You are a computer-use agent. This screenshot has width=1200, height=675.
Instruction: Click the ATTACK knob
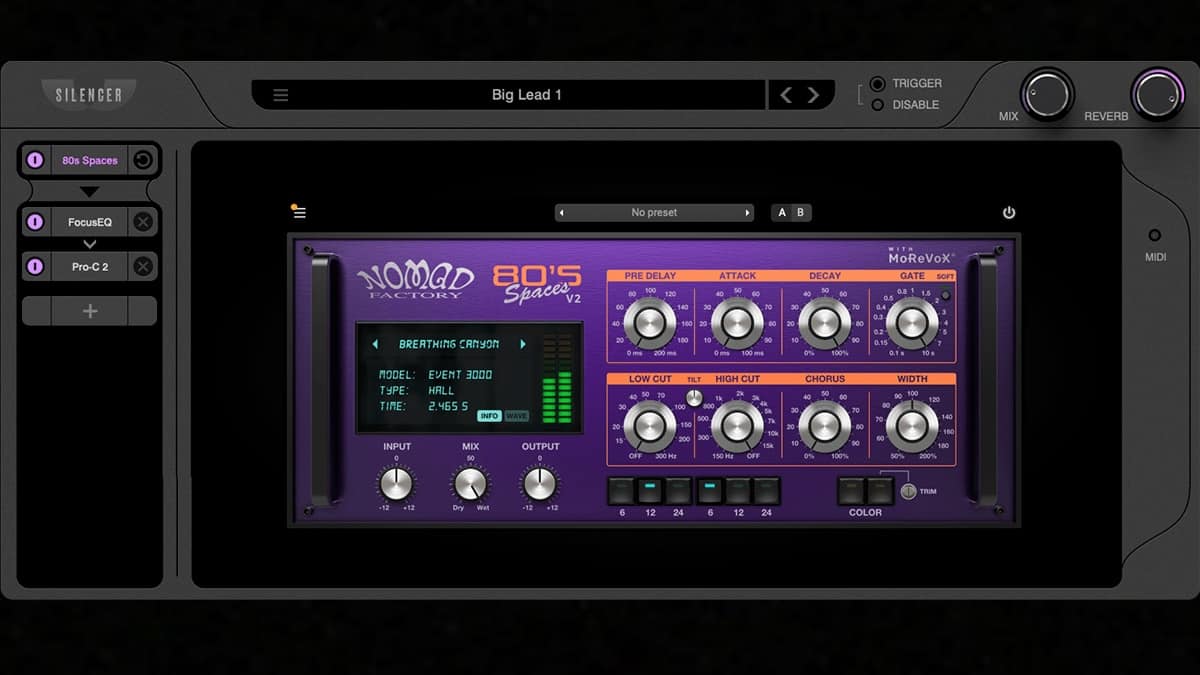737,322
